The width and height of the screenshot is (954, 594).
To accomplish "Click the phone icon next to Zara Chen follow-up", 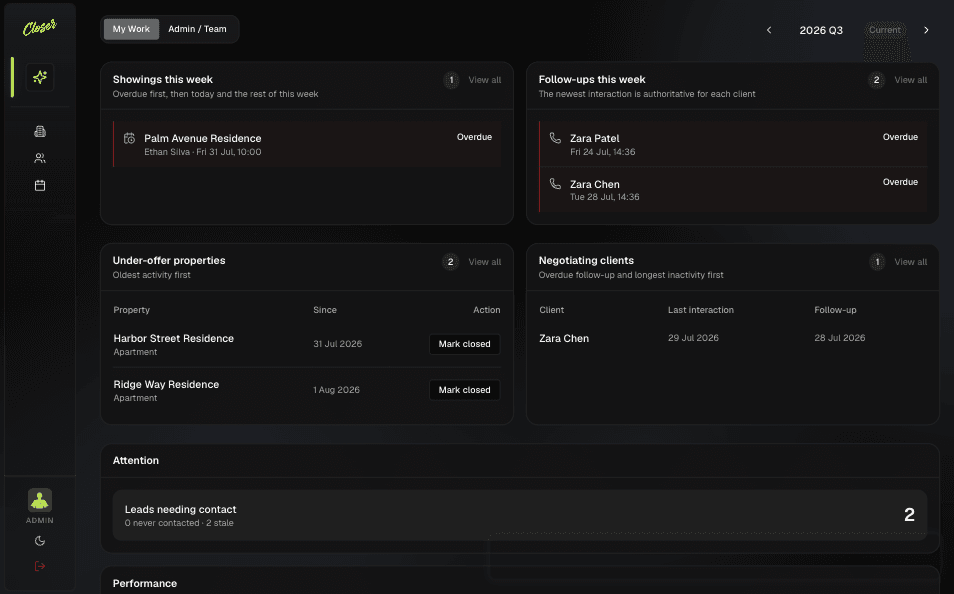I will 555,184.
